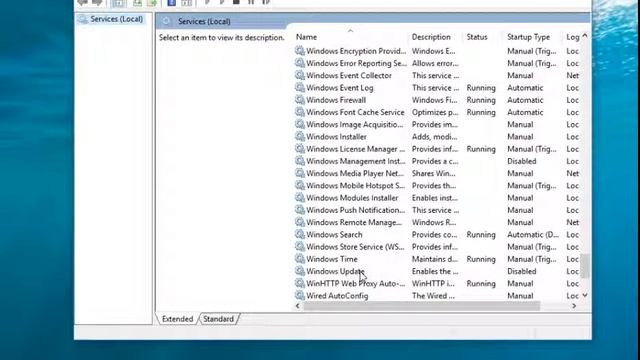This screenshot has width=640, height=360.
Task: Click vertical scrollbar down arrow in services list
Action: click(x=585, y=295)
